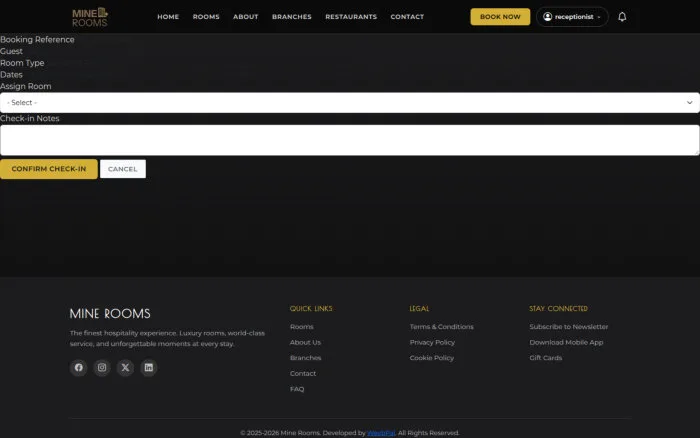
Task: Open the developer link in copyright line
Action: click(381, 433)
